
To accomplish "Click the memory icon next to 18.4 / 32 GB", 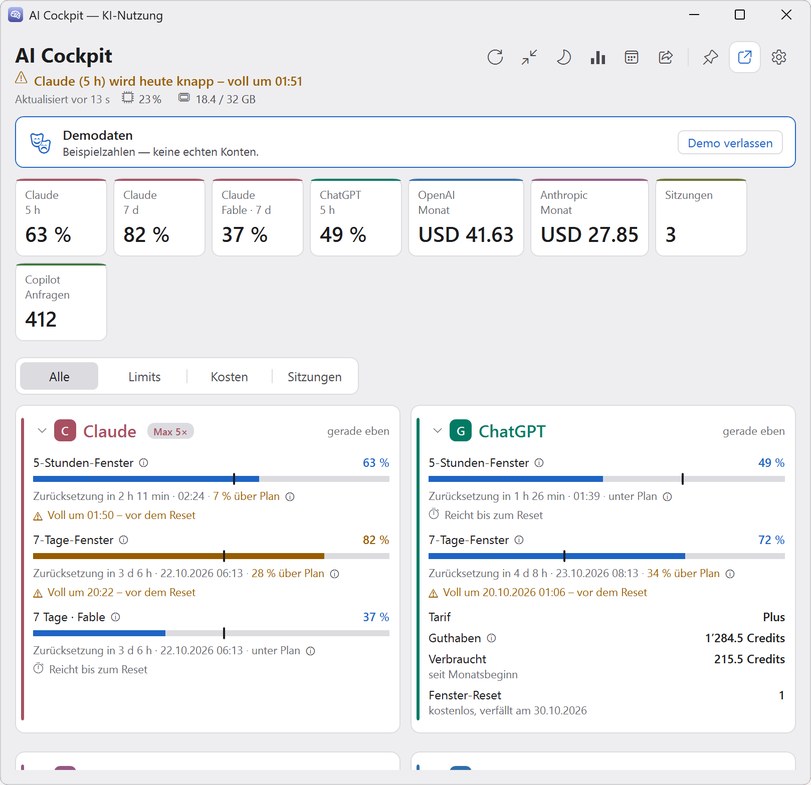I will (184, 97).
